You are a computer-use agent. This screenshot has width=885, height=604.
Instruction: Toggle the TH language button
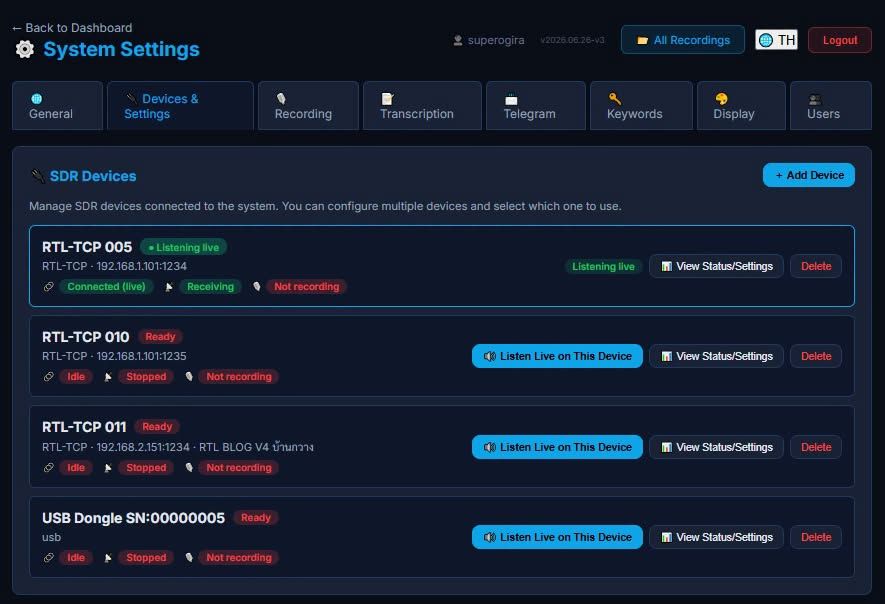(x=777, y=40)
